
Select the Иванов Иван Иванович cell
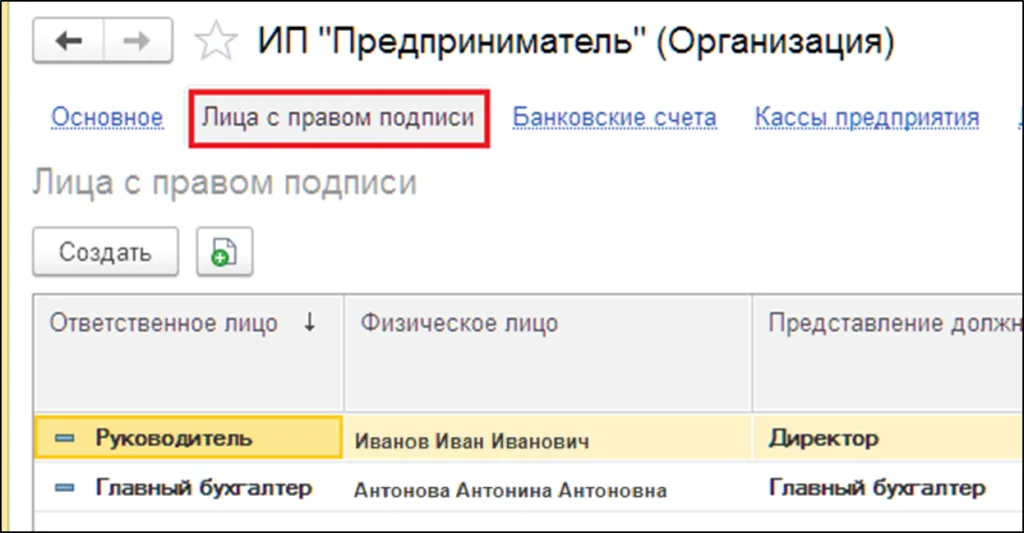[x=471, y=440]
